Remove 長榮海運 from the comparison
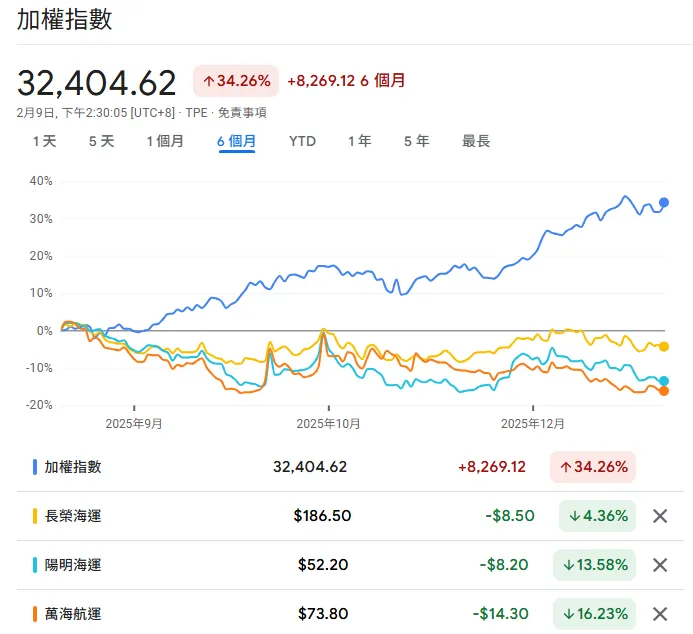693x634 pixels. (x=660, y=516)
